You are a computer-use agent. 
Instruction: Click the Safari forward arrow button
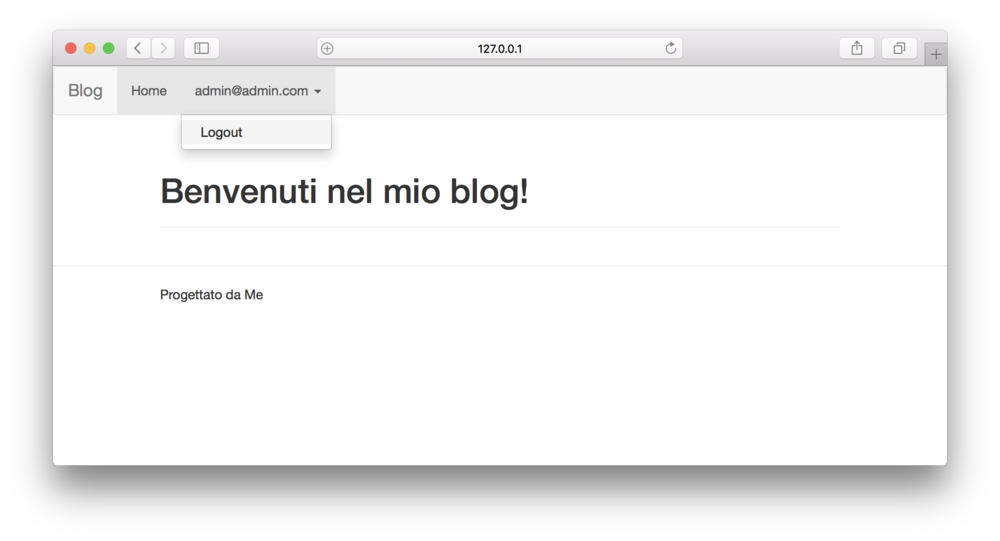163,48
